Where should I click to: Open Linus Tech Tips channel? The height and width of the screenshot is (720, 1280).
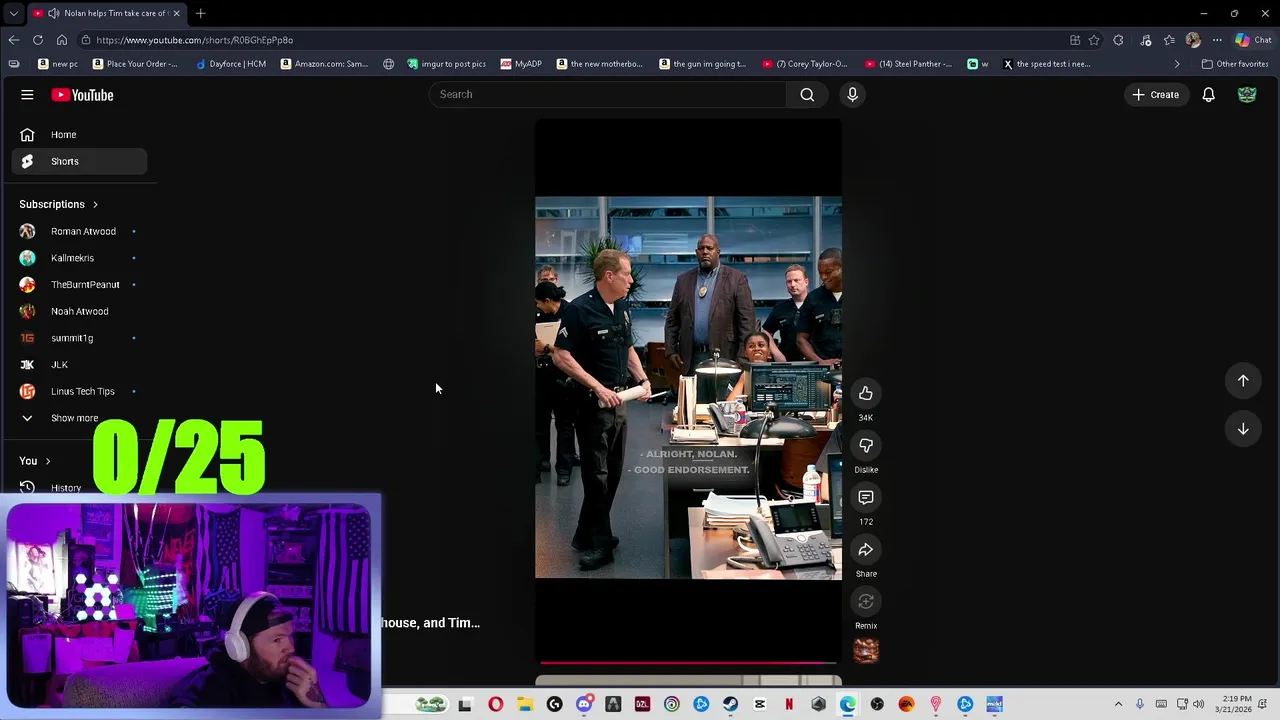tap(80, 391)
